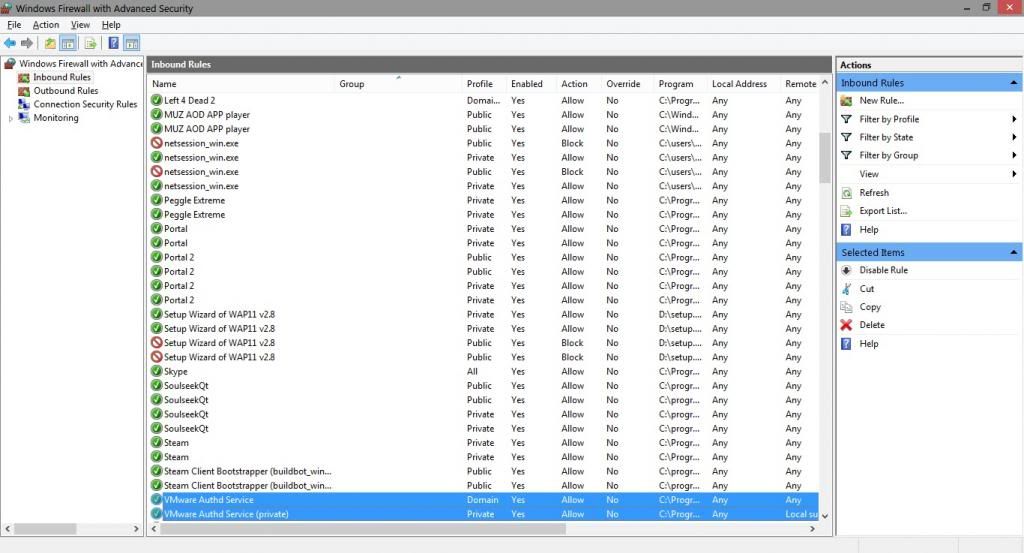This screenshot has height=553, width=1024.
Task: Toggle the console tree pane toolbar icon
Action: pyautogui.click(x=69, y=43)
